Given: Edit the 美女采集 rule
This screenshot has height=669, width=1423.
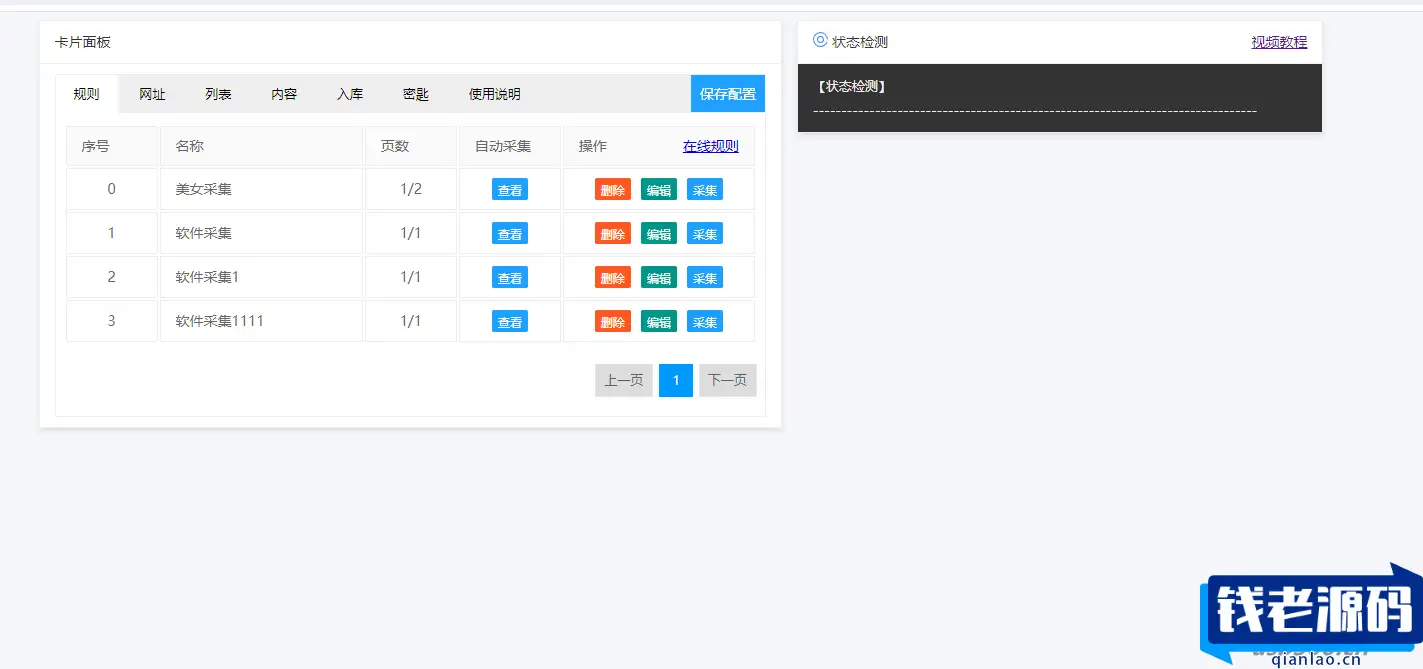Looking at the screenshot, I should (x=659, y=190).
